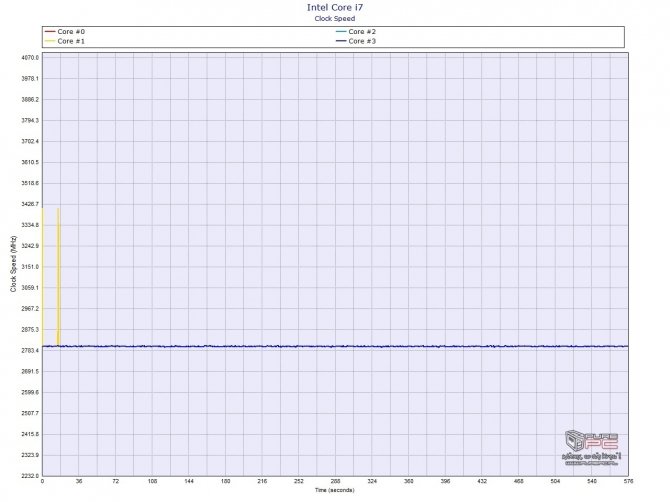Click the 3151.0 y-axis value
This screenshot has width=670, height=502.
point(30,267)
